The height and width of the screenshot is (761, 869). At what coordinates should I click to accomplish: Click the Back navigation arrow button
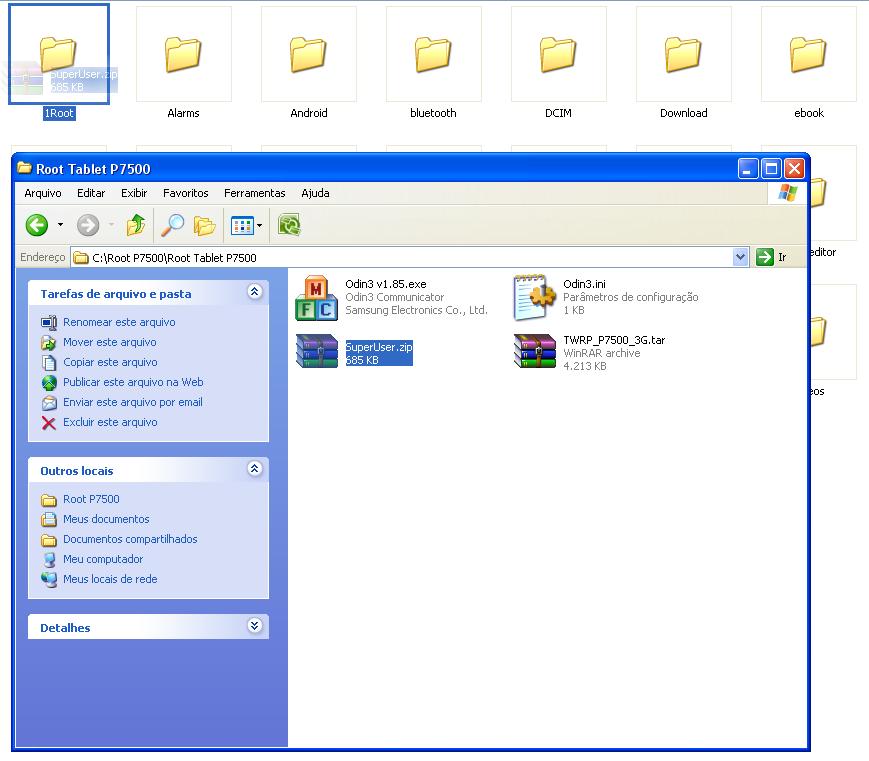(37, 226)
